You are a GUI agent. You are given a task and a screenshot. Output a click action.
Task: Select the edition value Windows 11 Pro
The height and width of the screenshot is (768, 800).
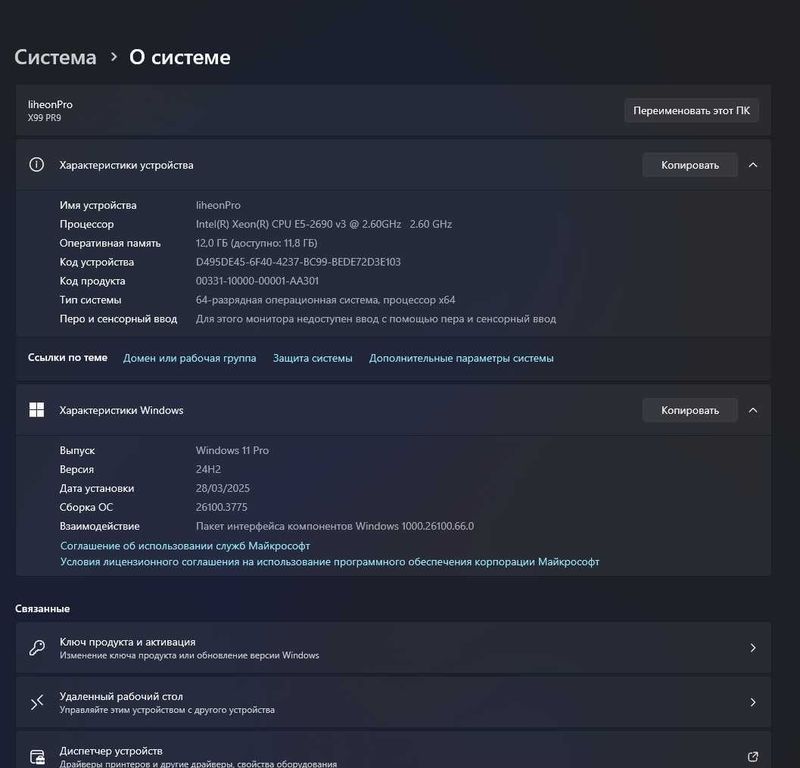232,451
